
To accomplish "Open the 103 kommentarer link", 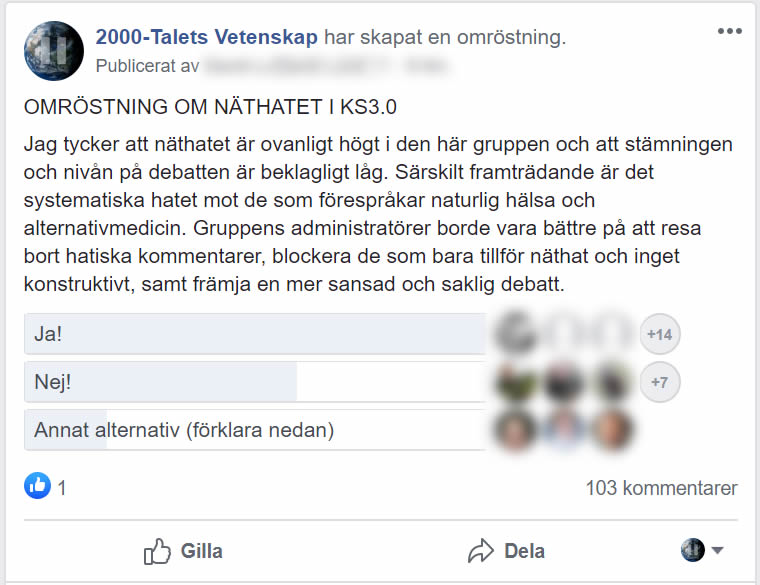I will (x=661, y=489).
